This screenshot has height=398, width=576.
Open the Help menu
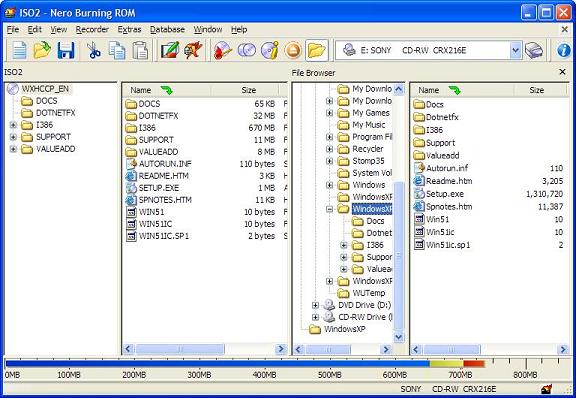[x=239, y=29]
